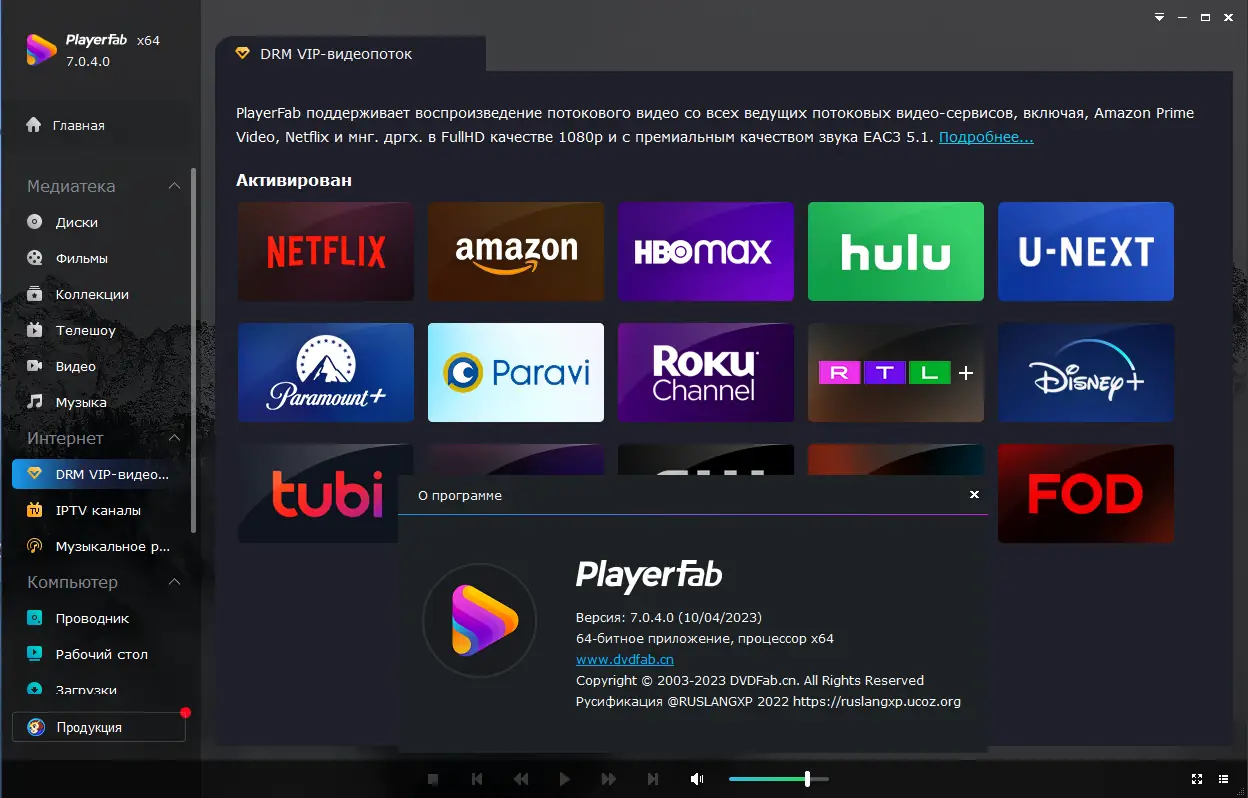Image resolution: width=1248 pixels, height=798 pixels.
Task: Switch to fullscreen mode icon
Action: coord(1197,779)
